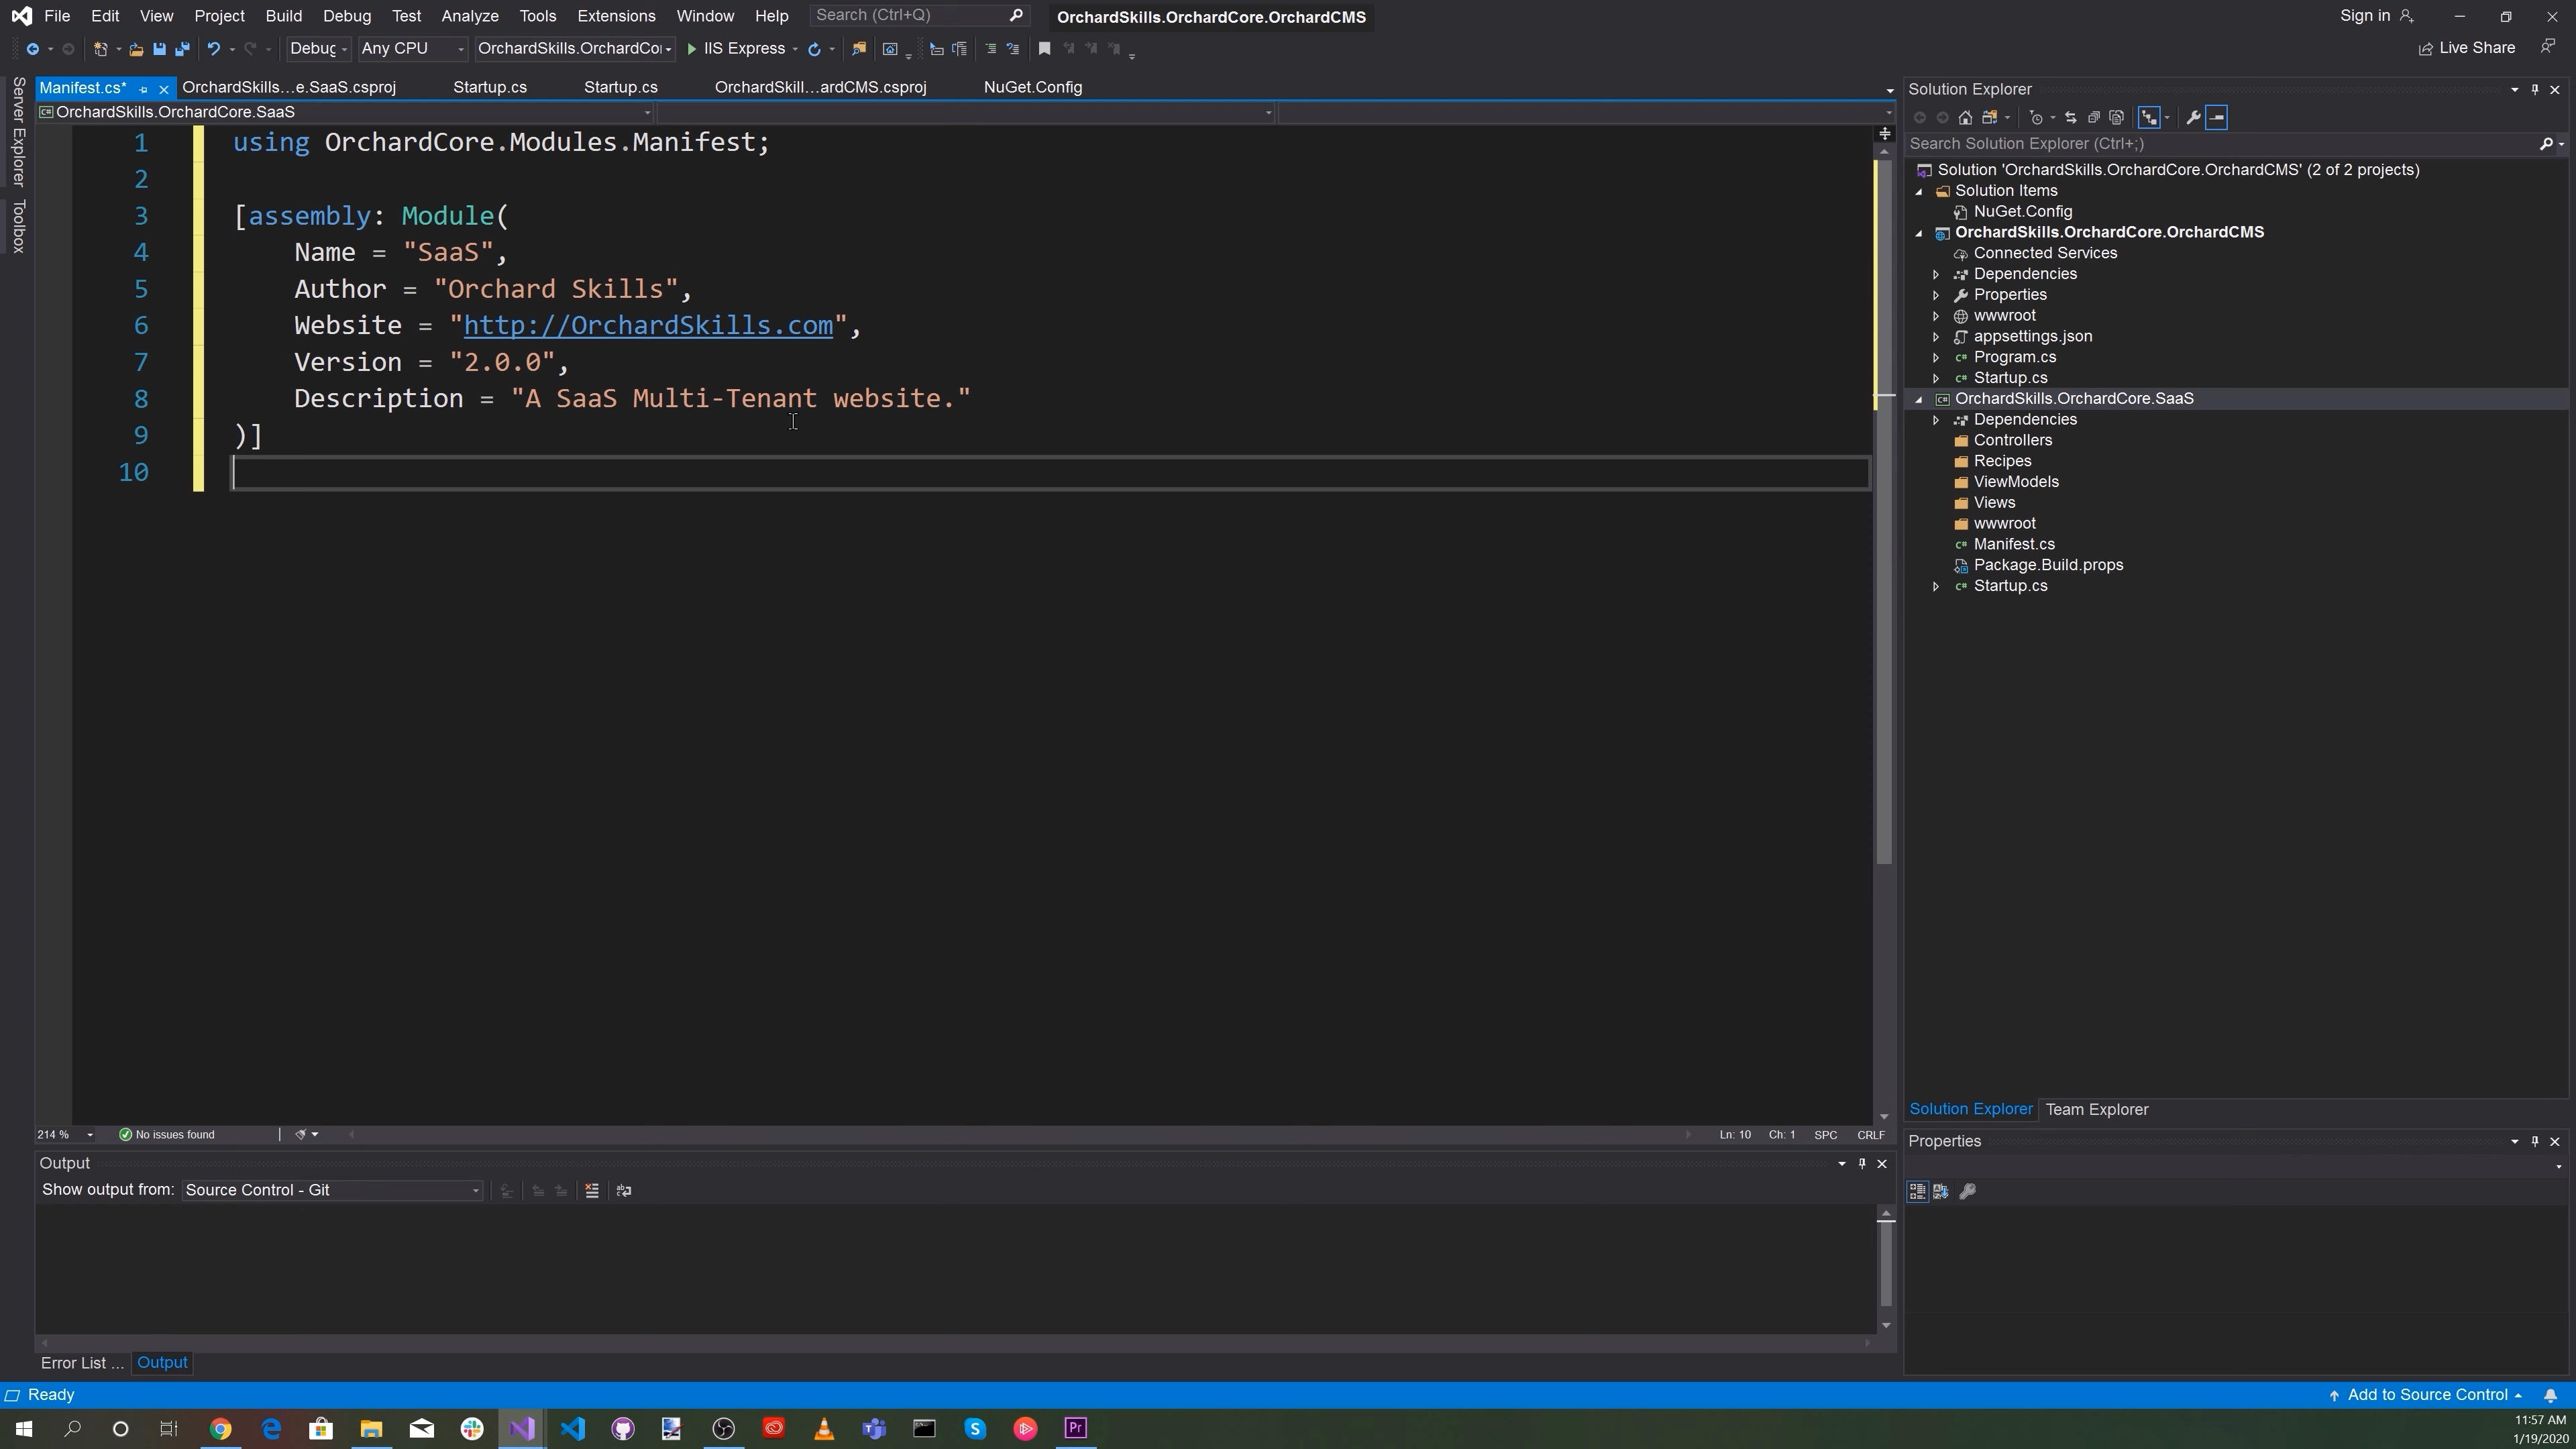Toggle auto-hide pin on the Properties panel
Image resolution: width=2576 pixels, height=1449 pixels.
coord(2535,1142)
